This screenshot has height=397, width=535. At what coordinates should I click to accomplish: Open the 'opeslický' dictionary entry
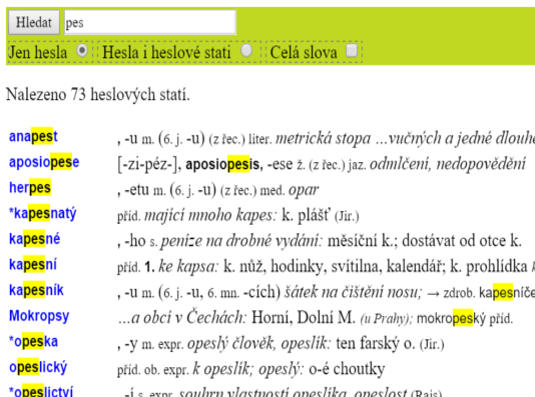pos(38,367)
